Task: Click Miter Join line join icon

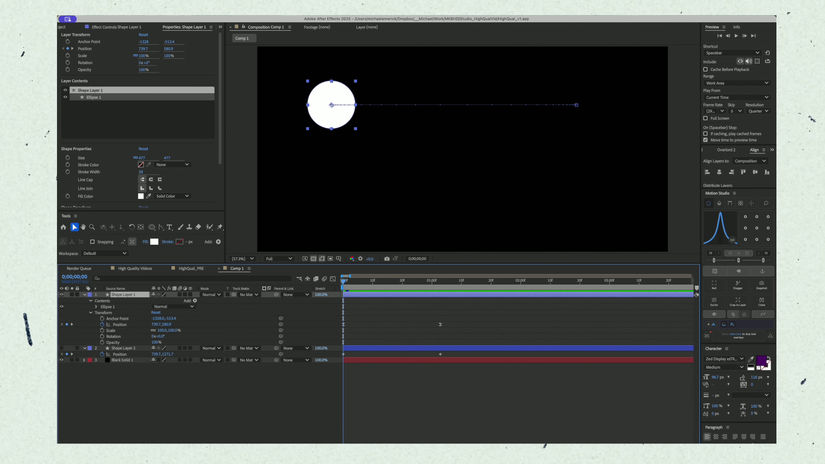Action: [142, 188]
